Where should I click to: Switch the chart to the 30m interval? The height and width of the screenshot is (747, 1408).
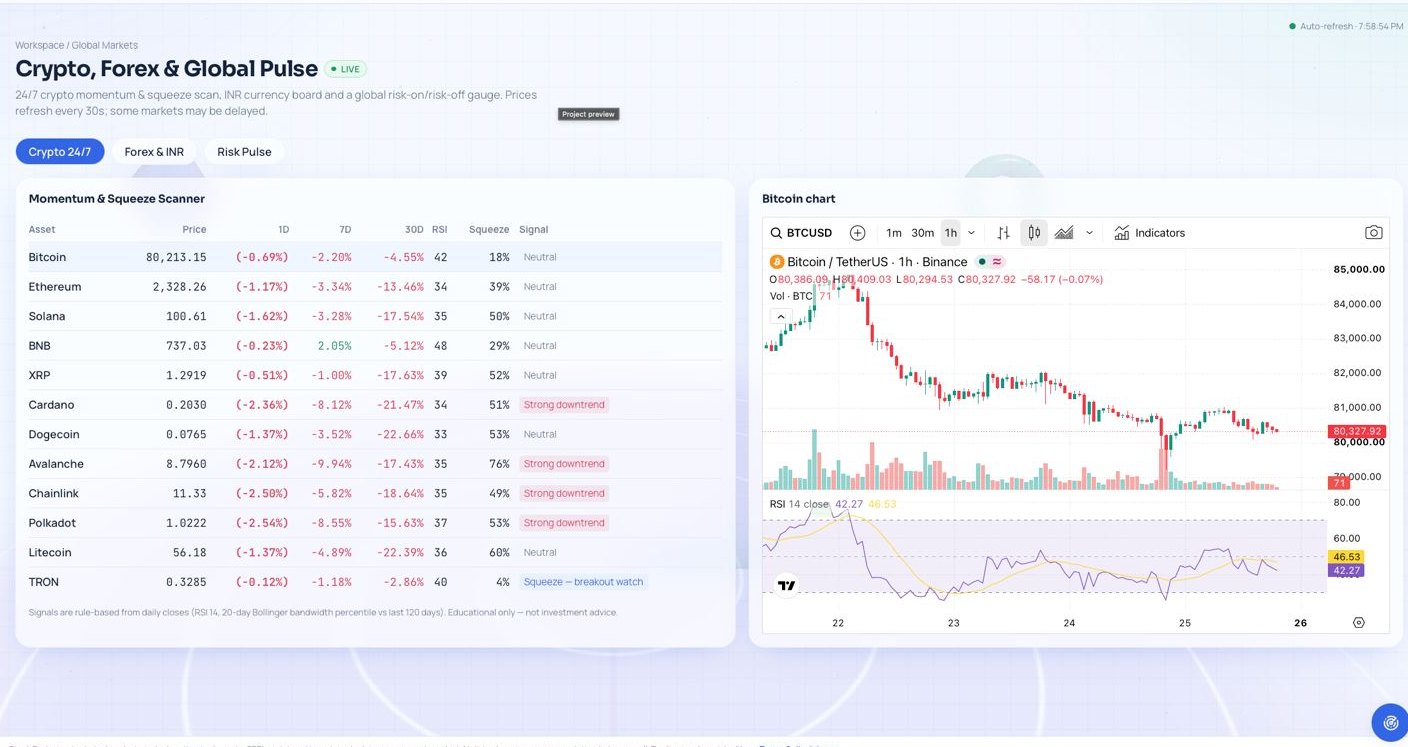[x=922, y=233]
